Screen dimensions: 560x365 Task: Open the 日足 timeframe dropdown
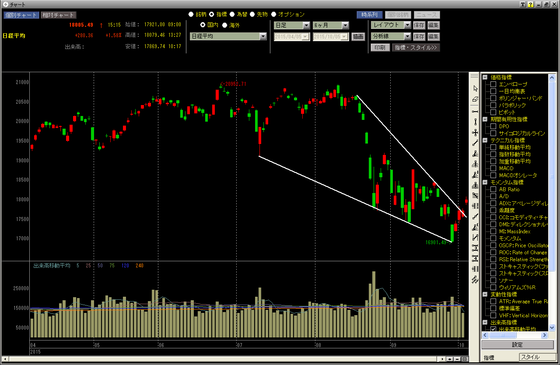[x=306, y=25]
